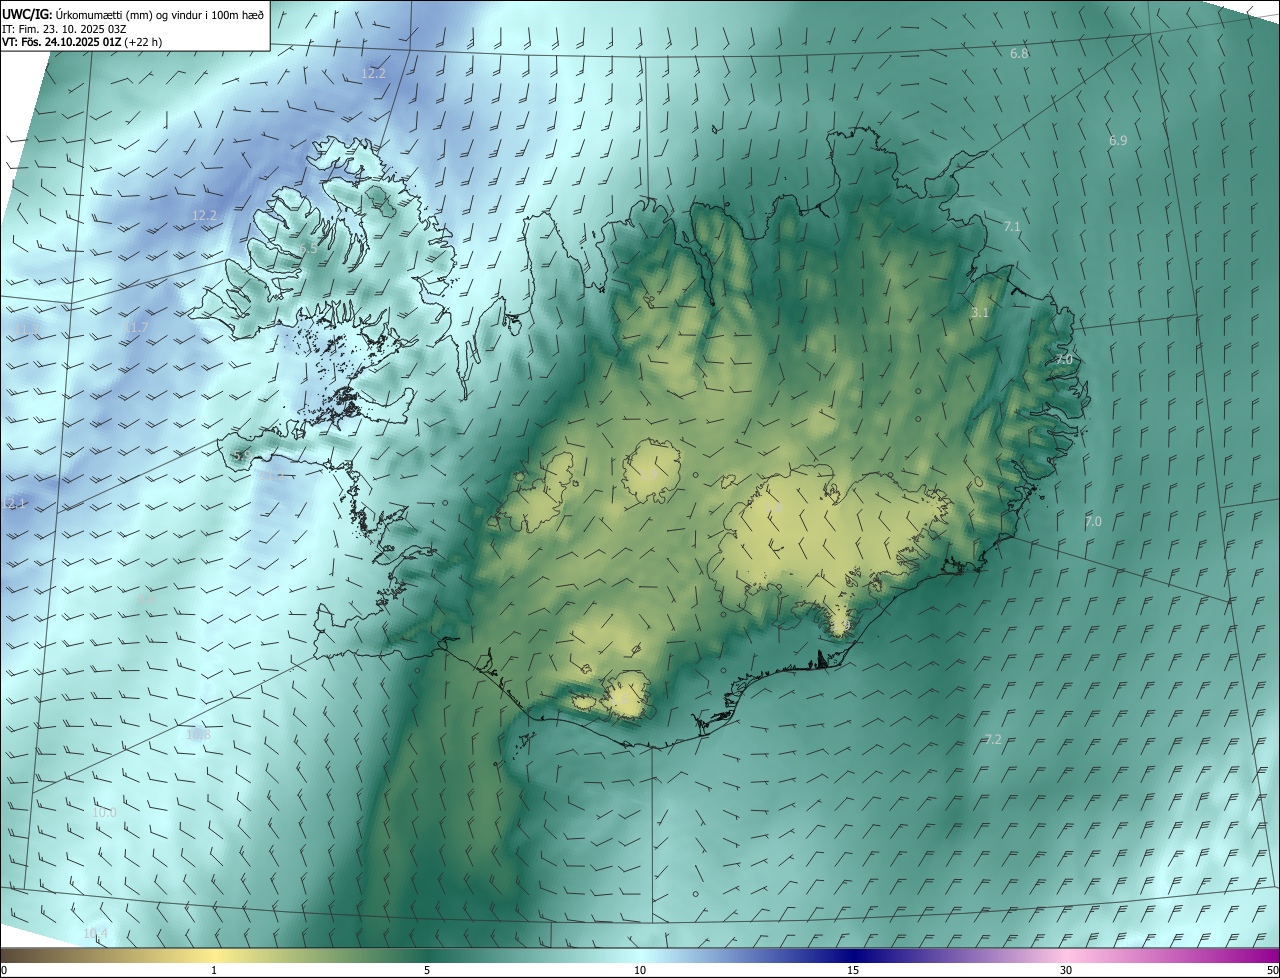Select the 'VT: Fös. 24.10.2025 01Z (+22 h)' line

click(83, 42)
